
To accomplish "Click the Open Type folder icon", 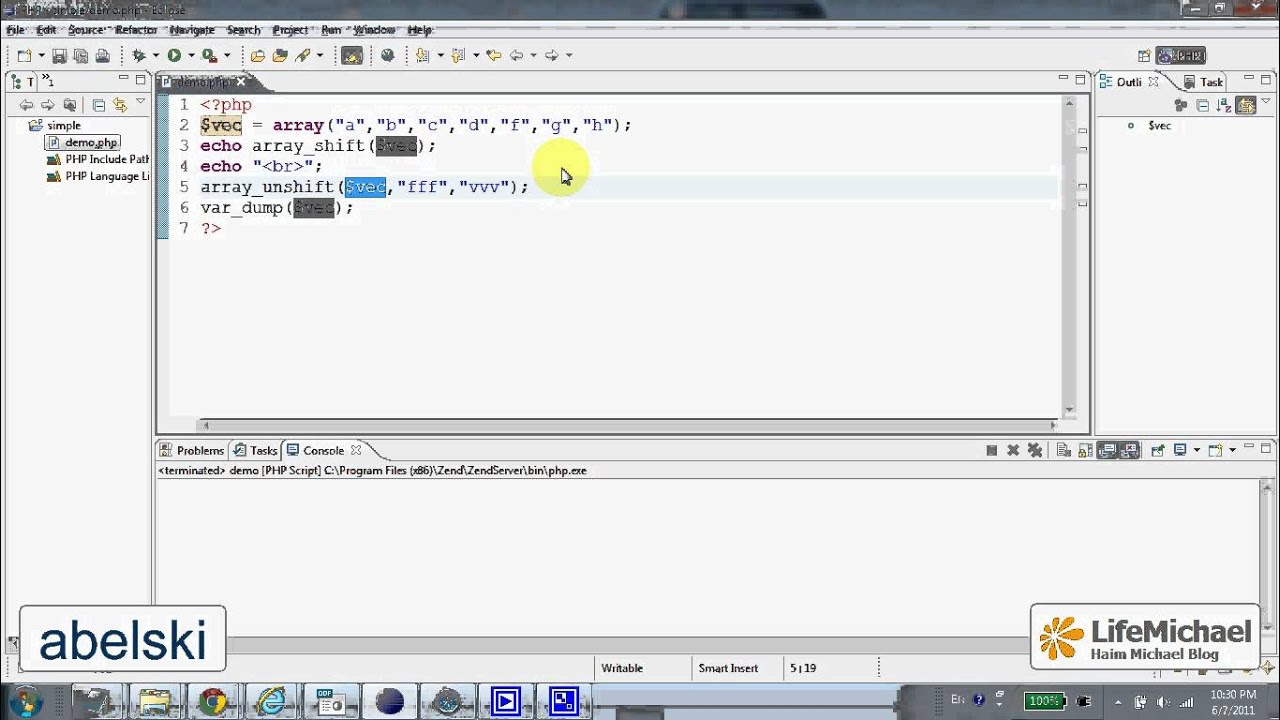I will pyautogui.click(x=257, y=56).
